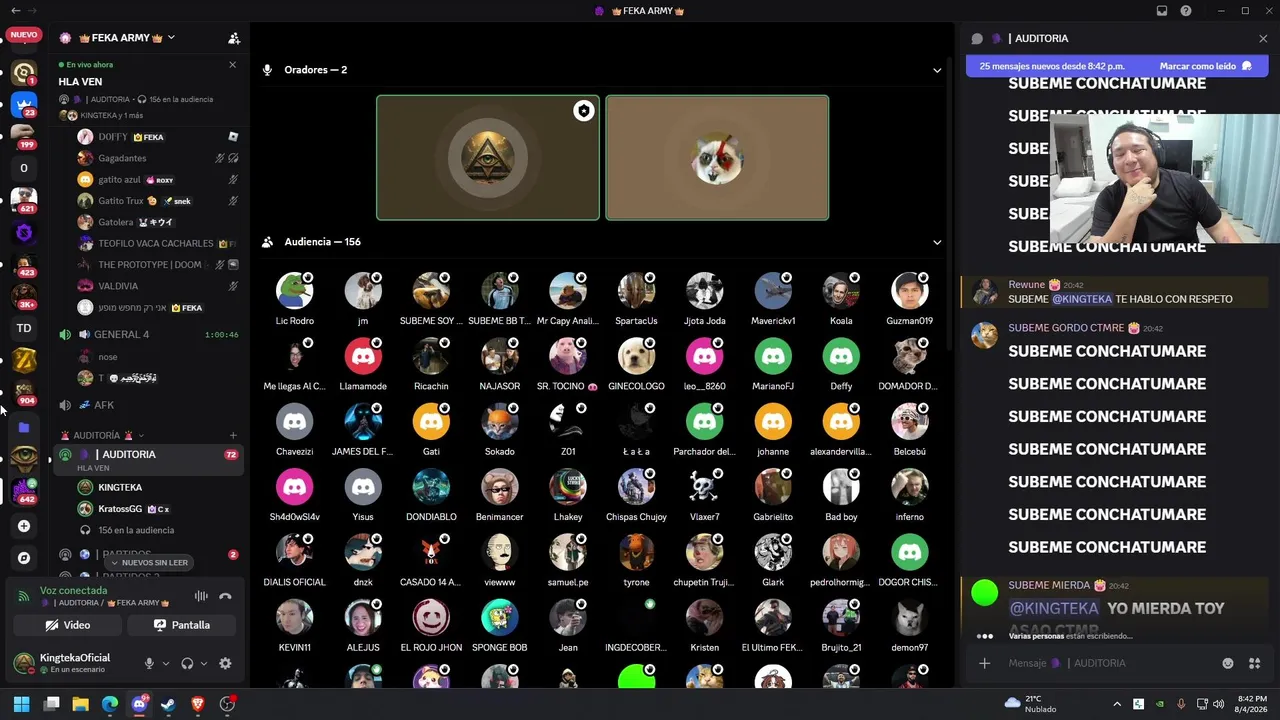Disconnect from voice with the hang-up icon
1280x720 pixels.
[225, 596]
